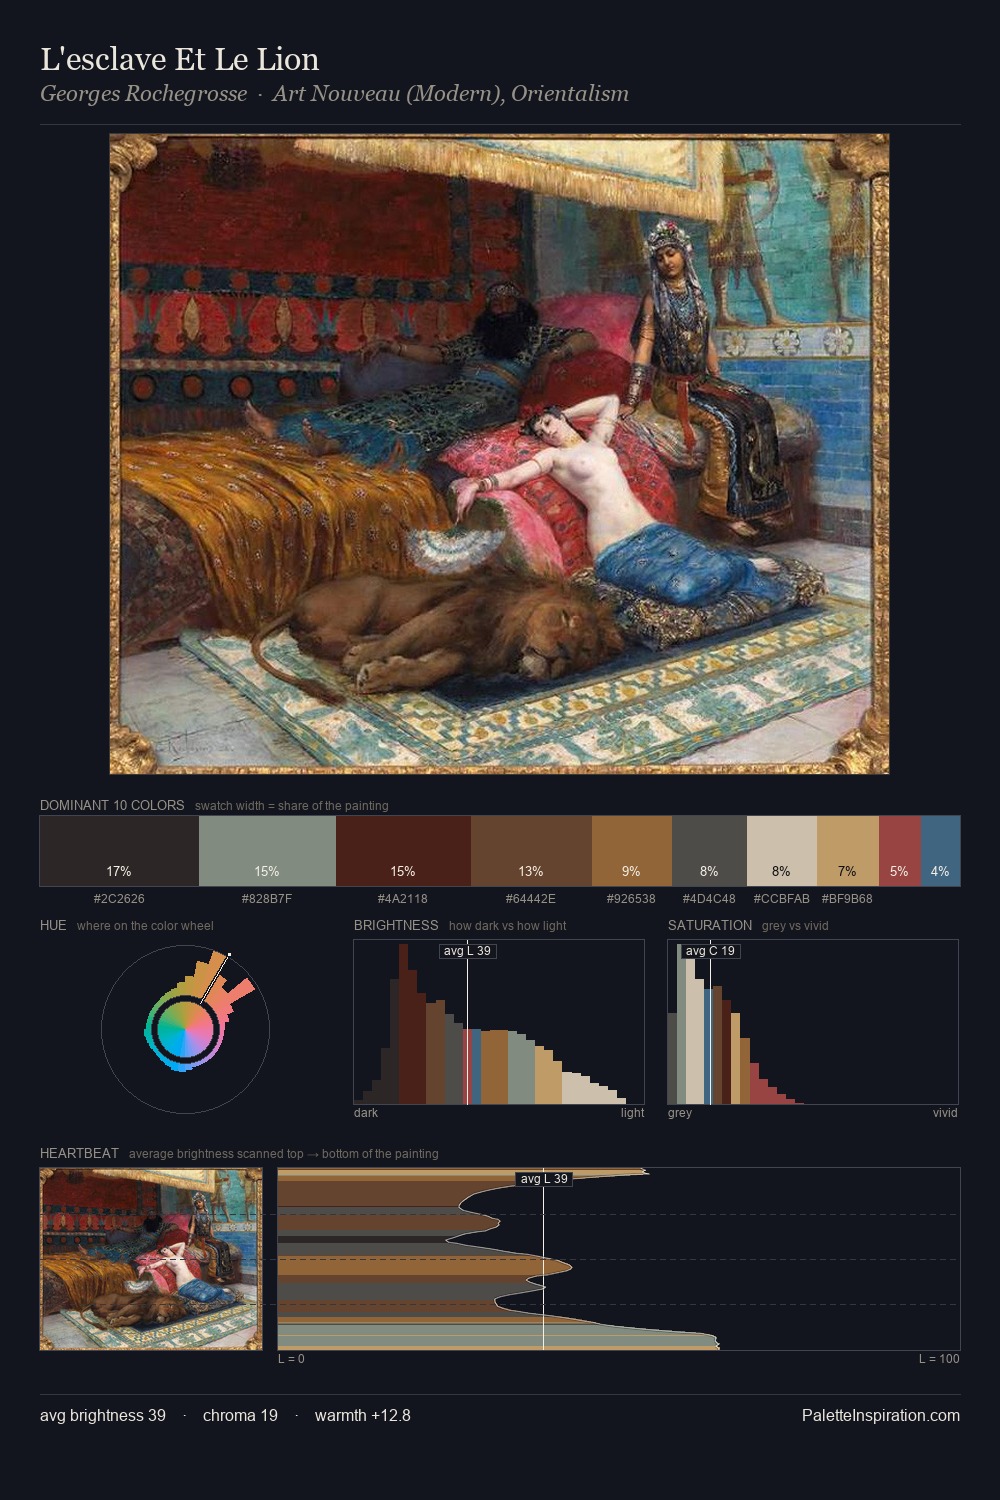The image size is (1000, 1500).
Task: Click the ochre #926538 swatch (9%)
Action: 632,851
